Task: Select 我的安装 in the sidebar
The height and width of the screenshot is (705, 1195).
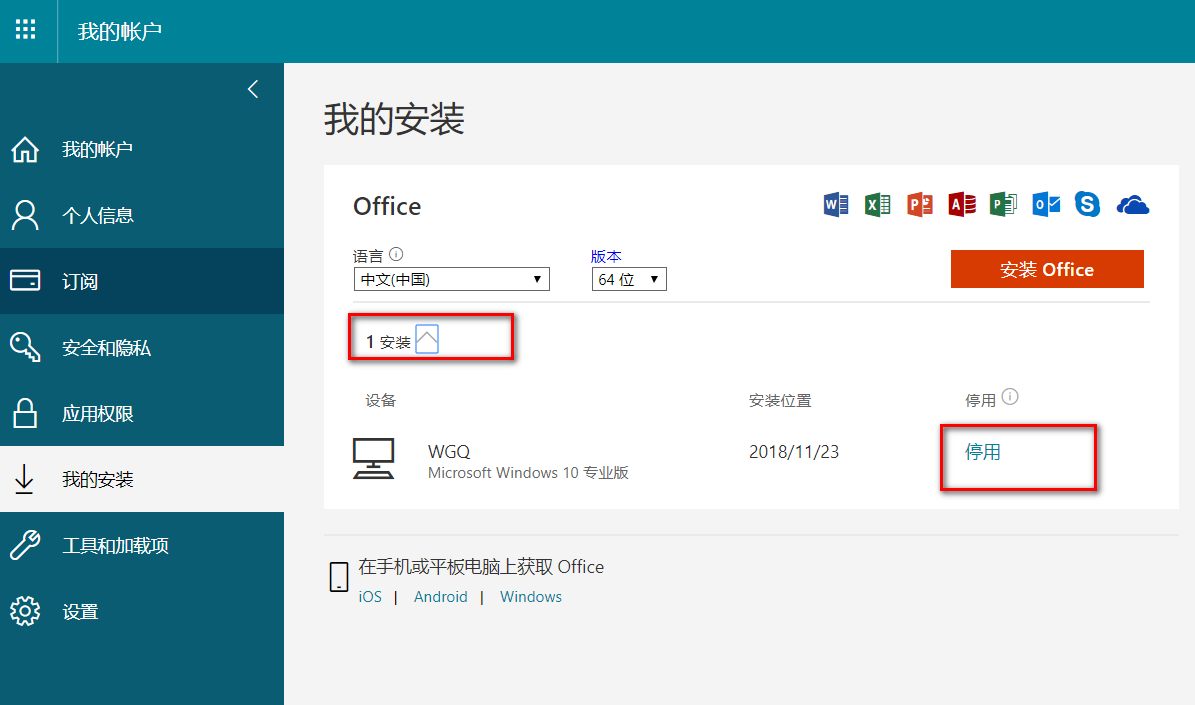Action: [x=142, y=479]
